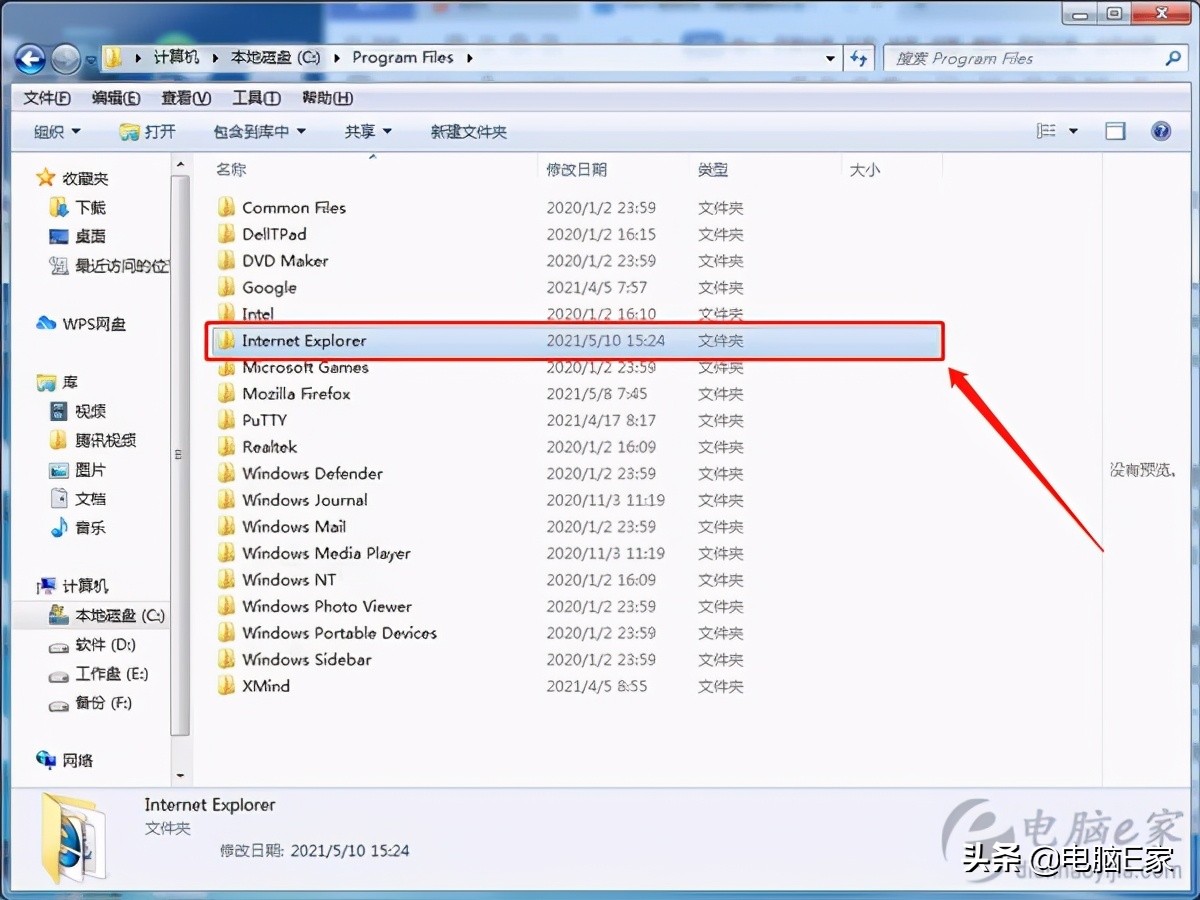Click the change view icon
The width and height of the screenshot is (1200, 900).
(1046, 131)
